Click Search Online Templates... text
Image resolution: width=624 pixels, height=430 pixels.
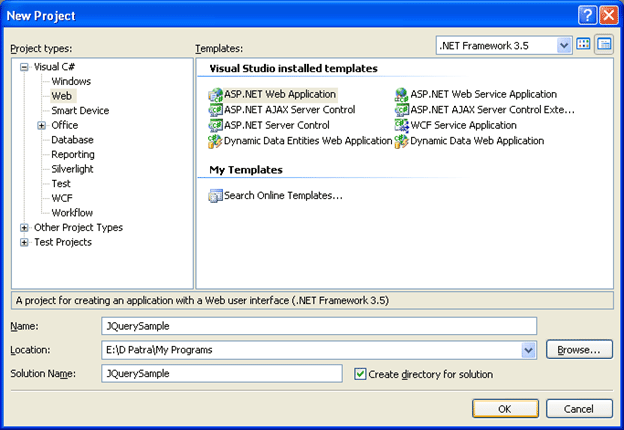click(283, 196)
